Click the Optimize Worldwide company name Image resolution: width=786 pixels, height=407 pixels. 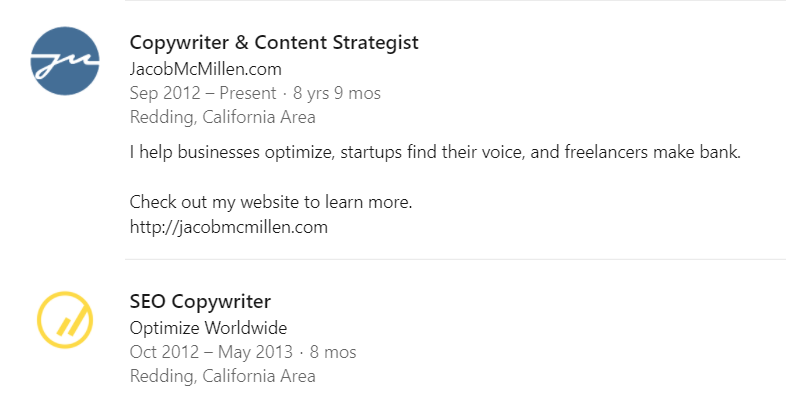(x=209, y=328)
